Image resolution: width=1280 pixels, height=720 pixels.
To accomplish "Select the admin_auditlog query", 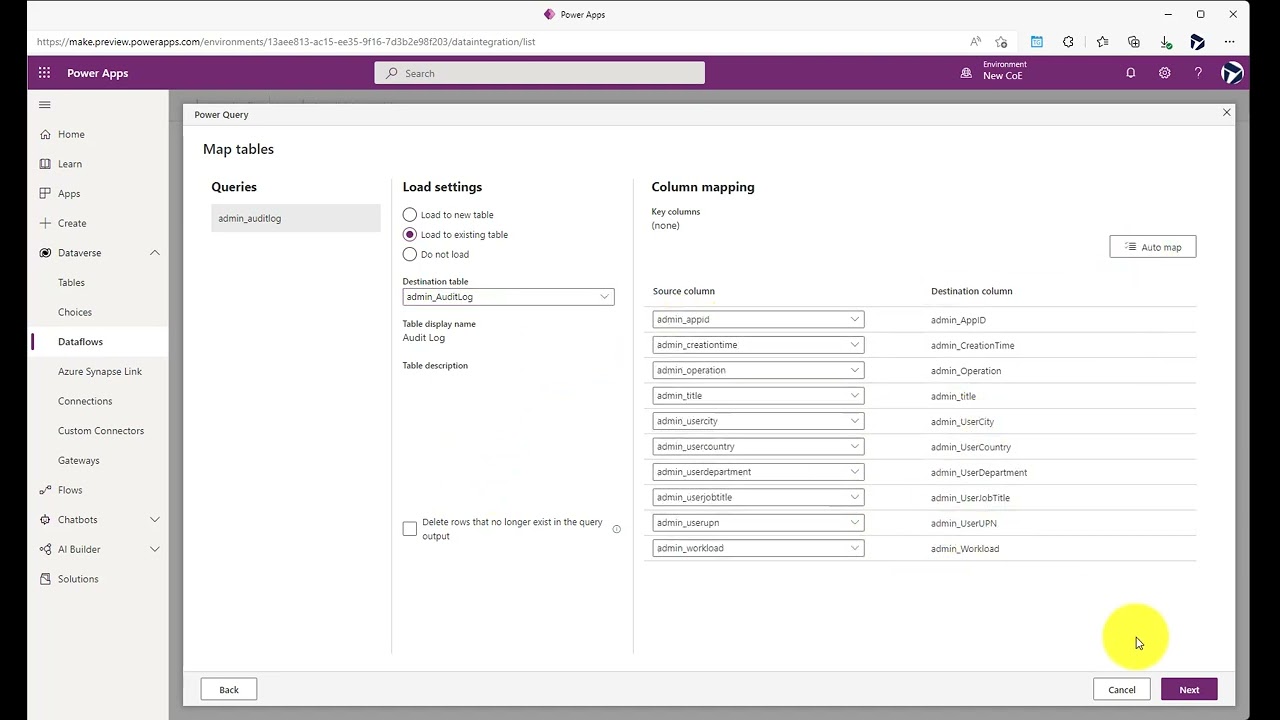I will (x=296, y=218).
